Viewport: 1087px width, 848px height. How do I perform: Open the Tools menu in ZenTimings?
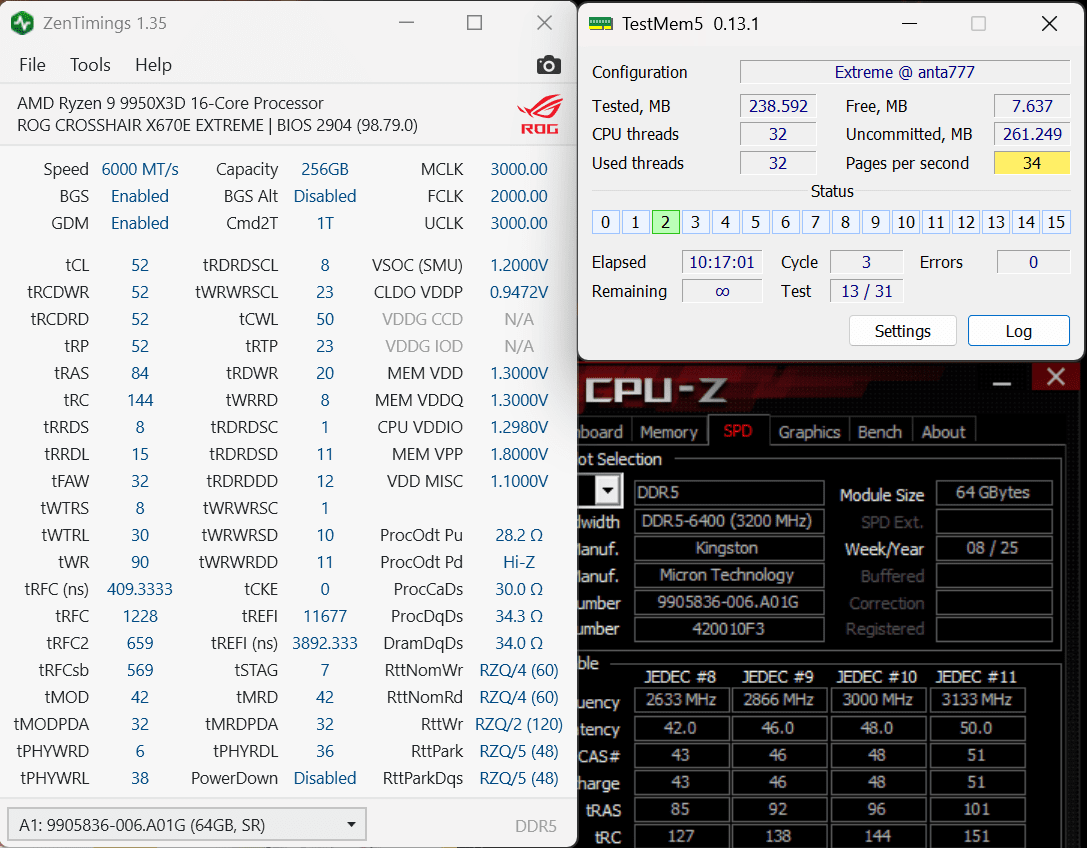pyautogui.click(x=90, y=65)
